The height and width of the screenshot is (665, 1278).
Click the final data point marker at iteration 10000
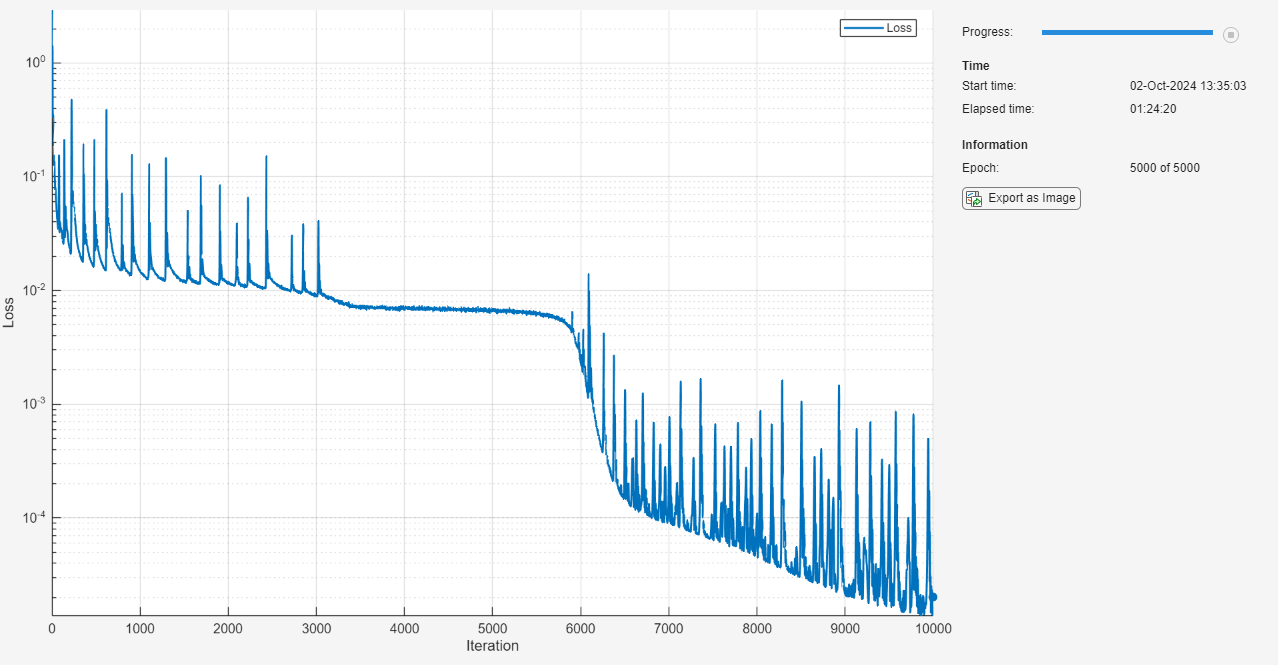(x=931, y=596)
